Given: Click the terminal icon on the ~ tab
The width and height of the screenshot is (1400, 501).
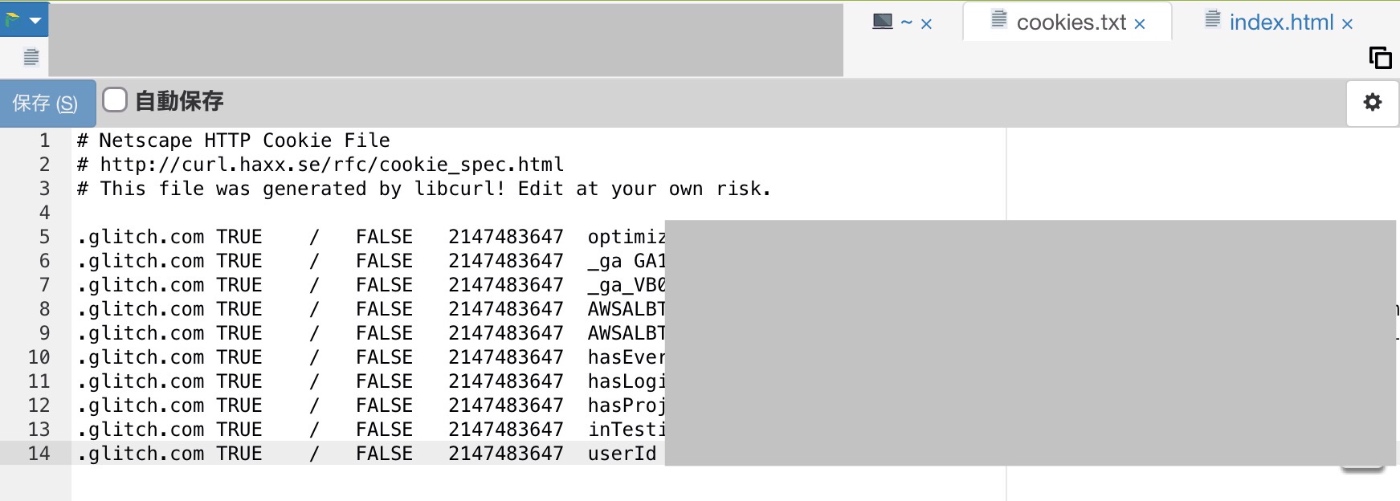Looking at the screenshot, I should click(x=882, y=21).
